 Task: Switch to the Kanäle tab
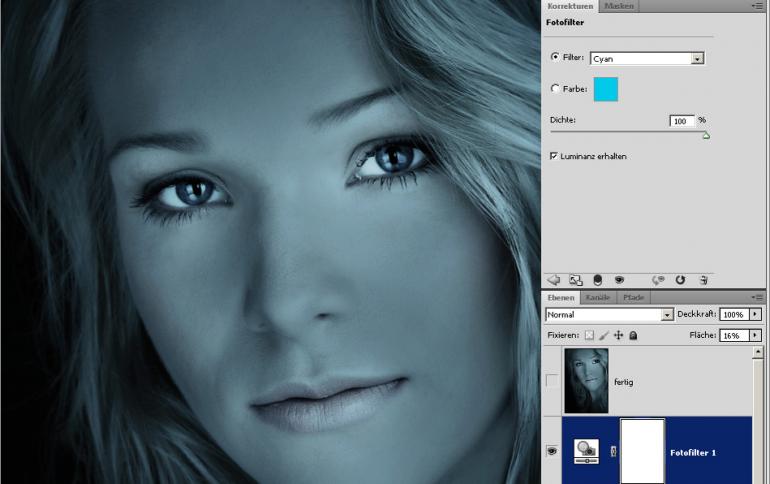click(598, 297)
